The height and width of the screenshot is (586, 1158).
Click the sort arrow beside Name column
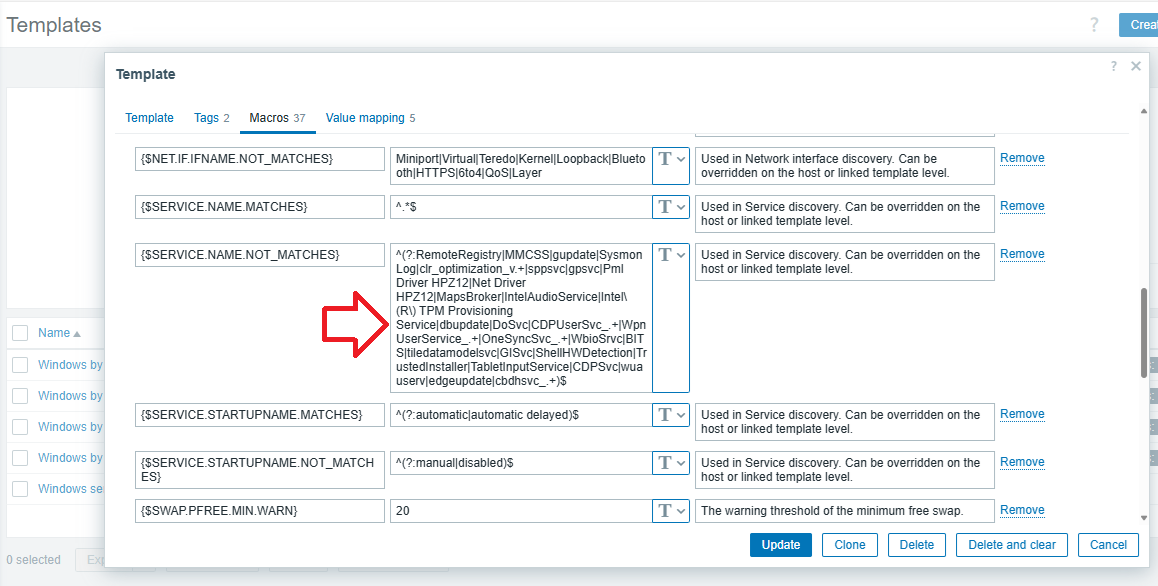pos(77,333)
